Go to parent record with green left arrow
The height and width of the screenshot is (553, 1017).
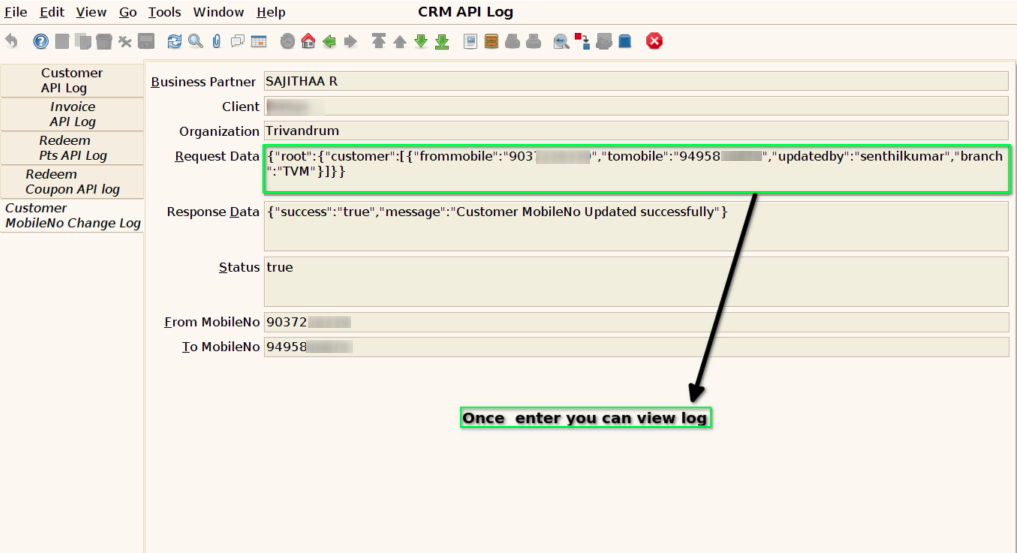point(329,41)
